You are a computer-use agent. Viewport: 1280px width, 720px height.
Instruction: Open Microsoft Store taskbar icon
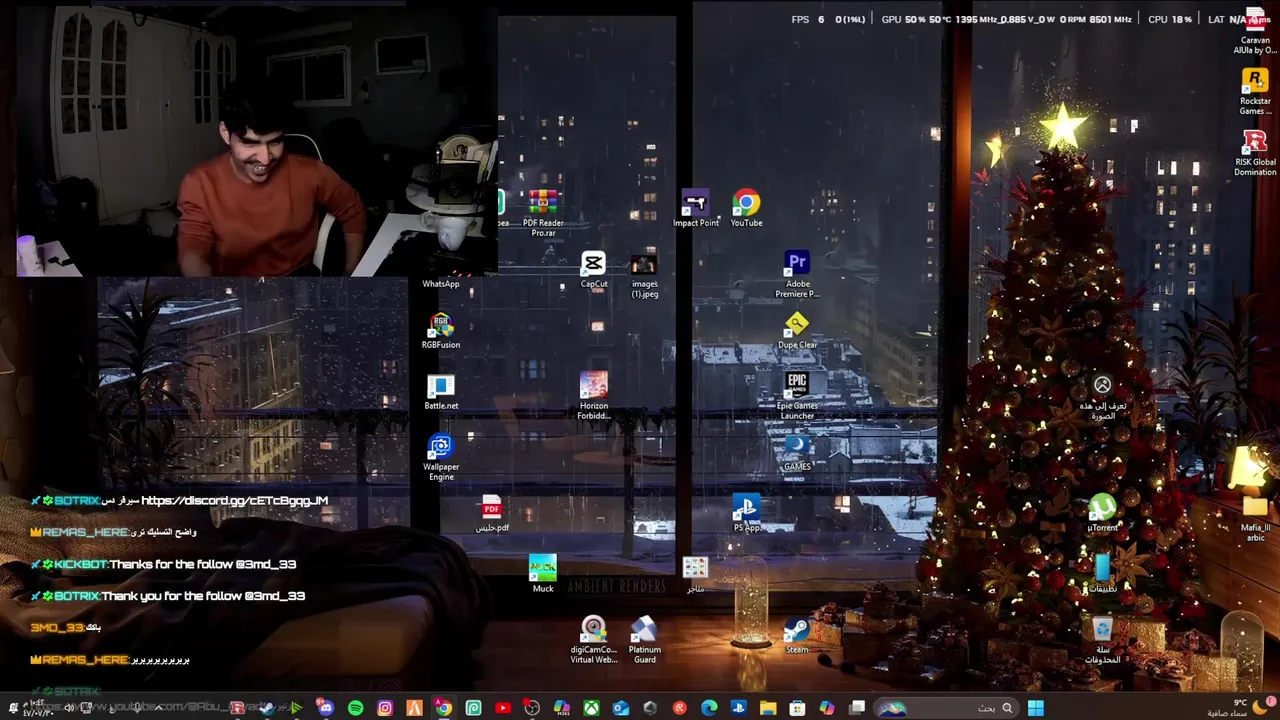(797, 708)
